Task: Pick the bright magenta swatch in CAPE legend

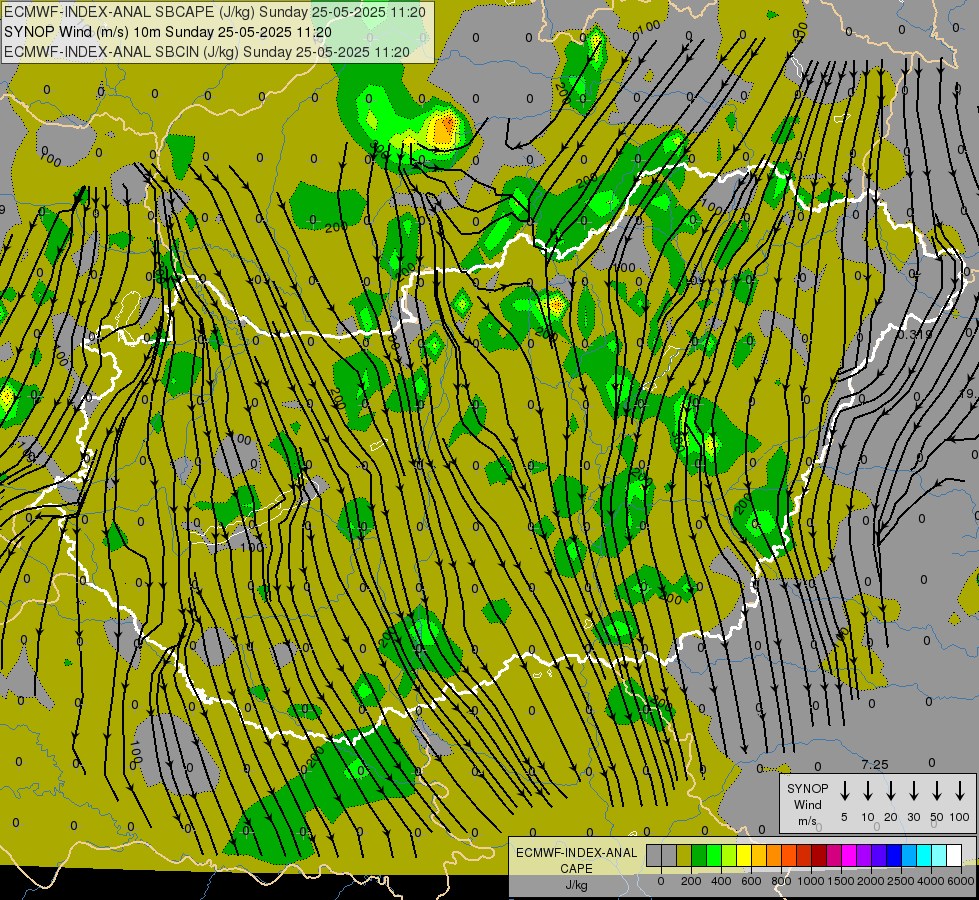Action: click(x=850, y=855)
